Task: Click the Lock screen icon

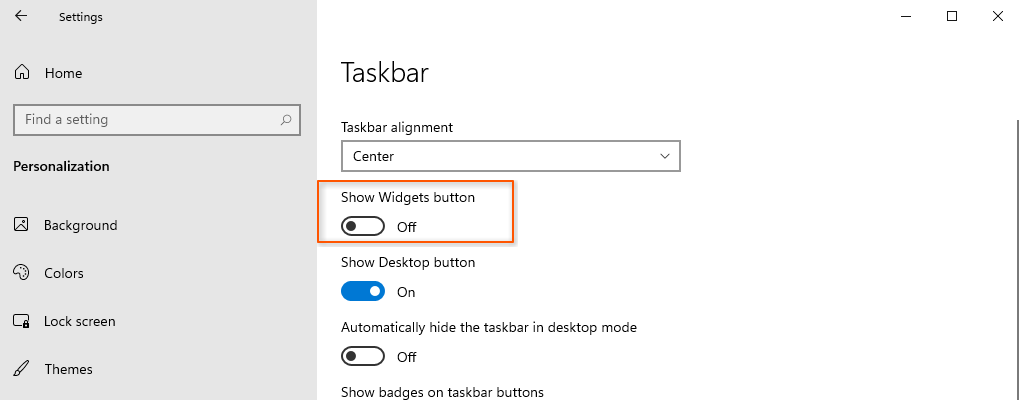Action: pos(22,321)
